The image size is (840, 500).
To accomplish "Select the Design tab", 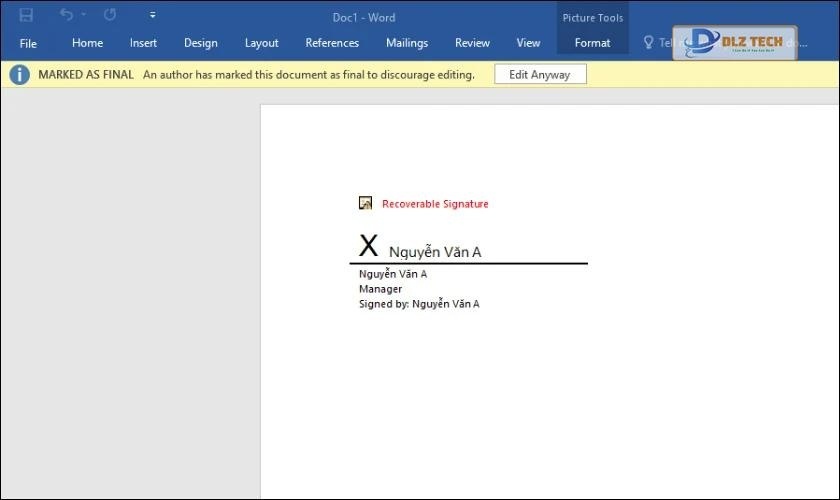I will (x=200, y=43).
